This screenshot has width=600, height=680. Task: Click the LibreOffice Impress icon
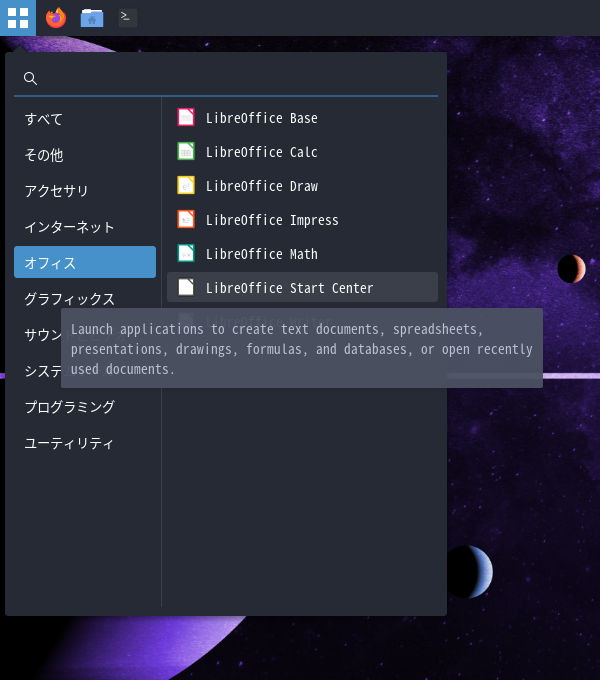pos(186,219)
